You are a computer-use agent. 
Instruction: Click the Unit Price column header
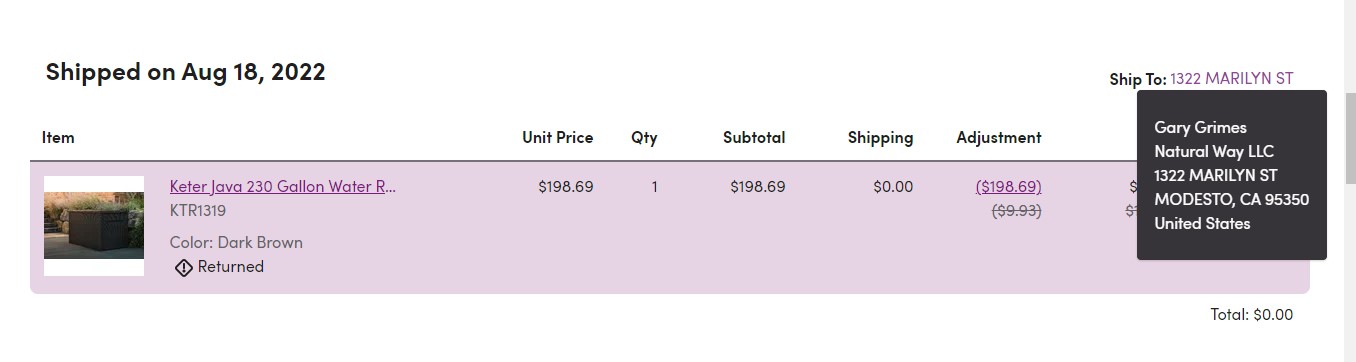coord(557,137)
